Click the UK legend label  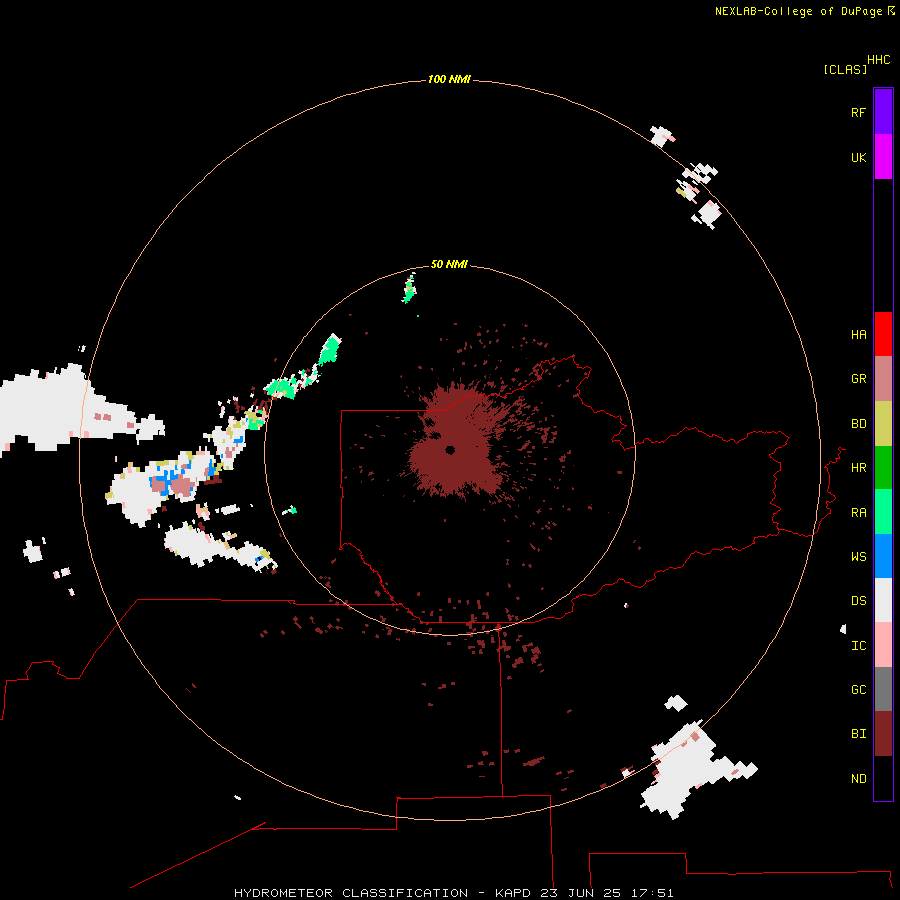[858, 157]
